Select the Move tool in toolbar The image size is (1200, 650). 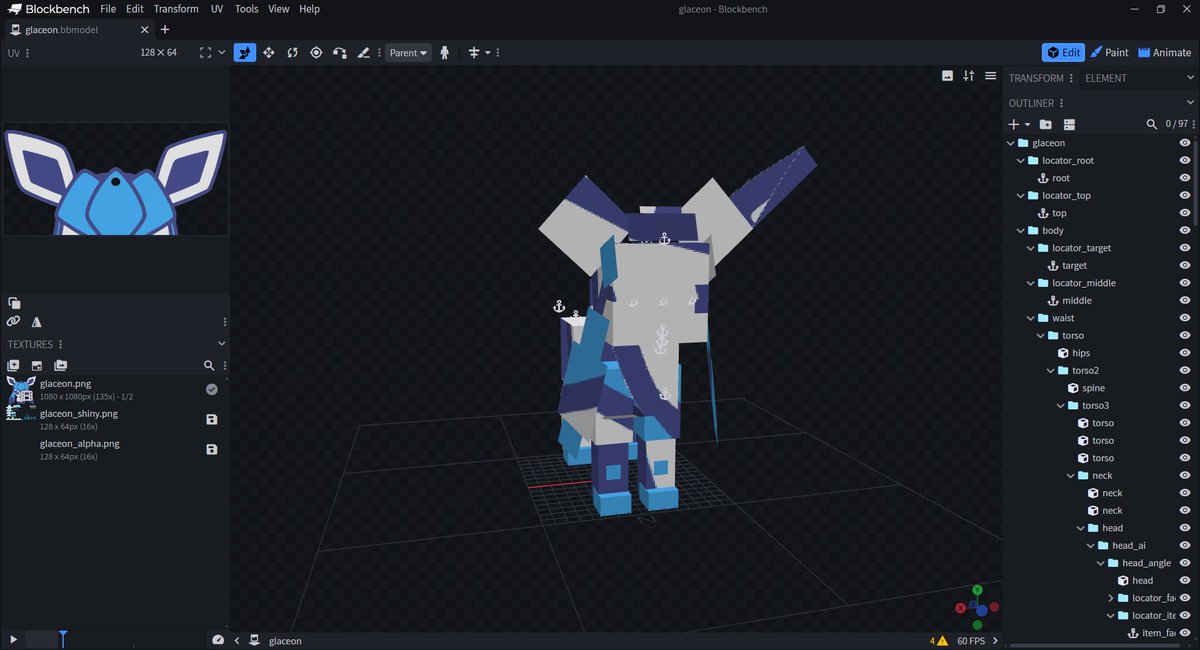click(245, 52)
